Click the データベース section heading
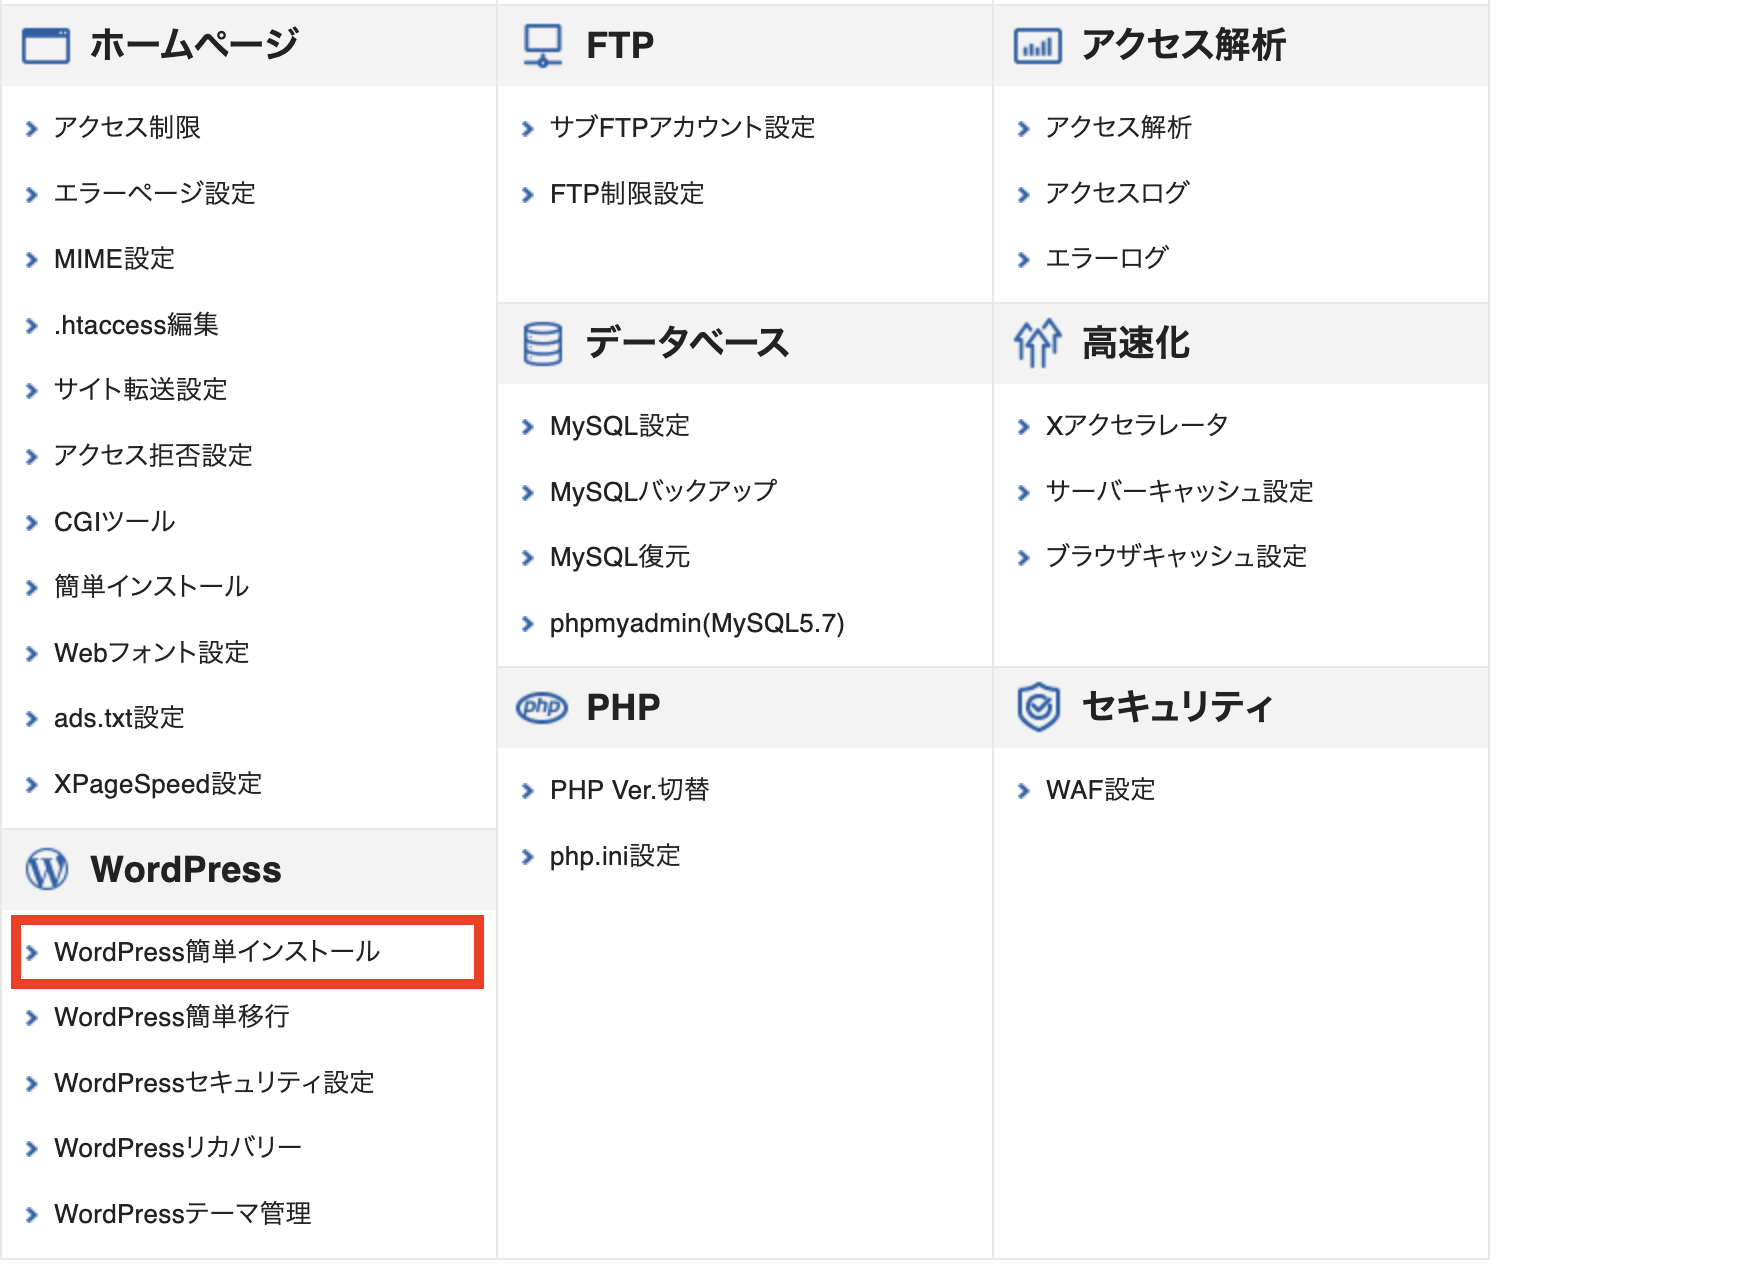The height and width of the screenshot is (1280, 1756). click(688, 344)
